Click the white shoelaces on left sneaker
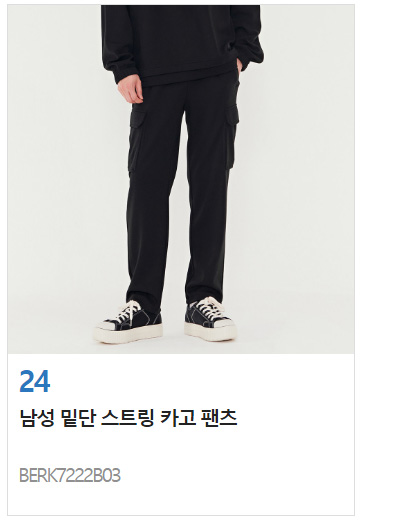 pos(129,311)
